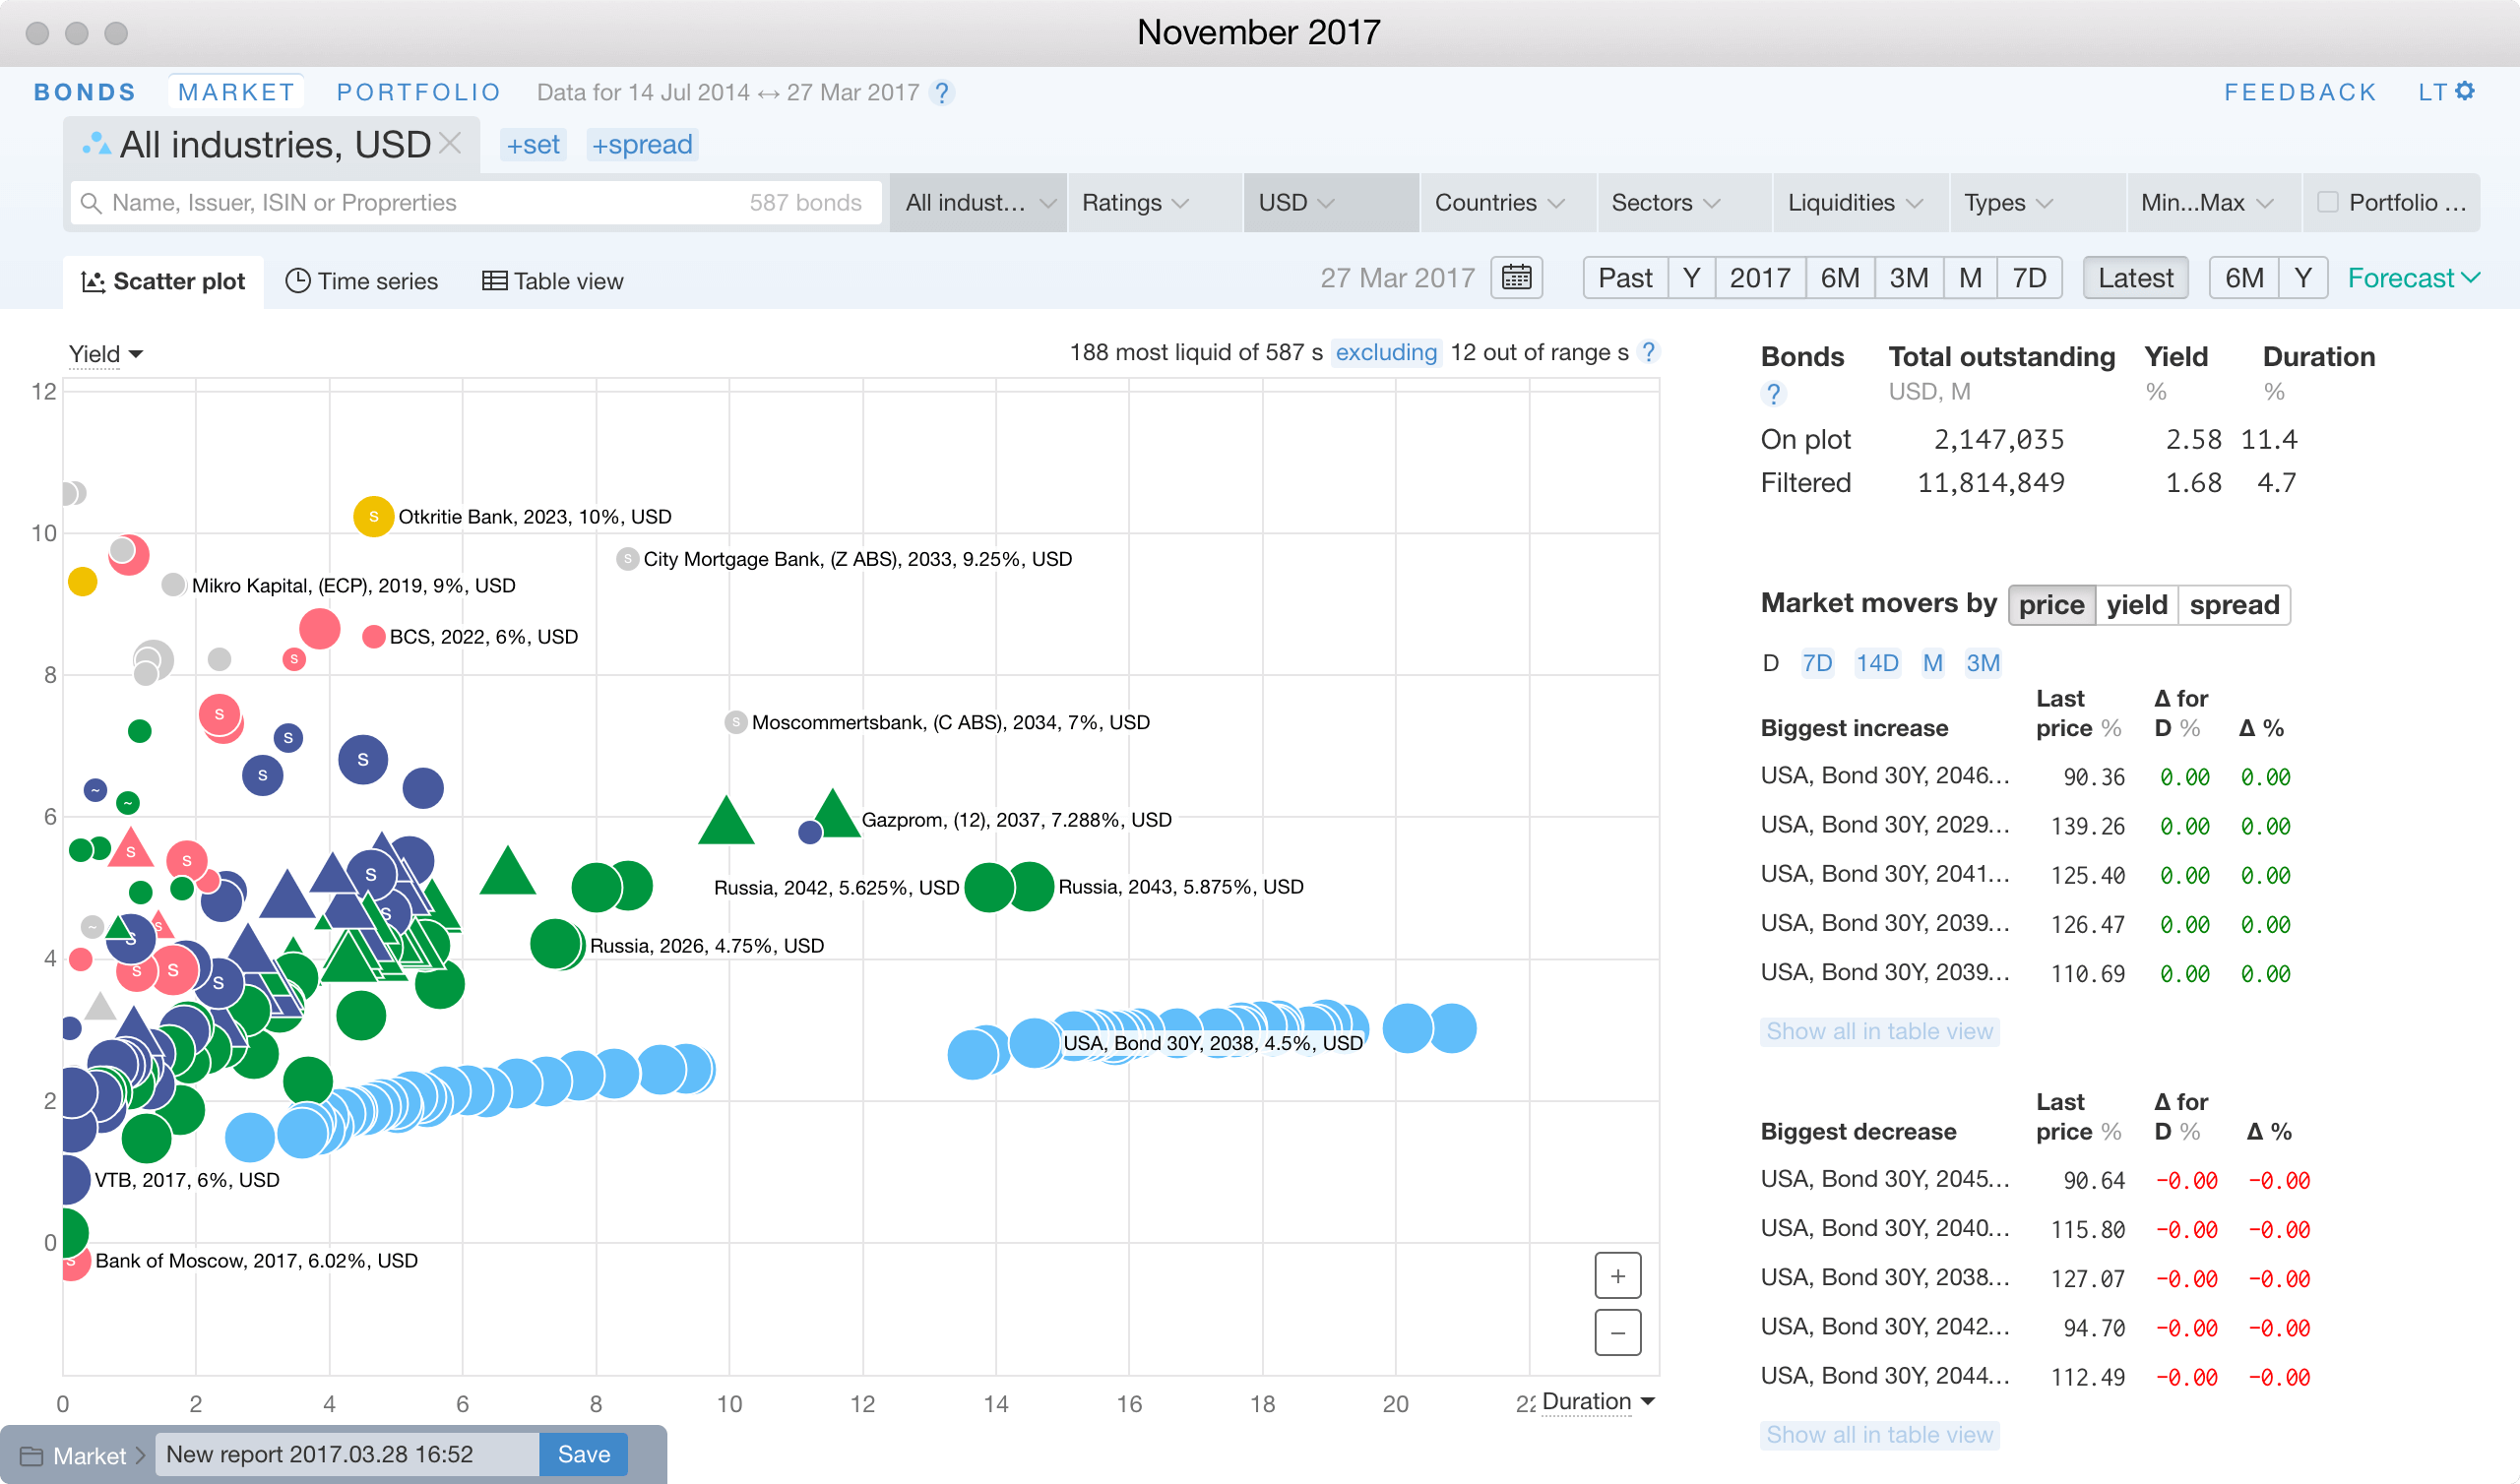Select the Bank of Moscow 2017 red dot
Viewport: 2520px width, 1484px height.
(75, 1264)
